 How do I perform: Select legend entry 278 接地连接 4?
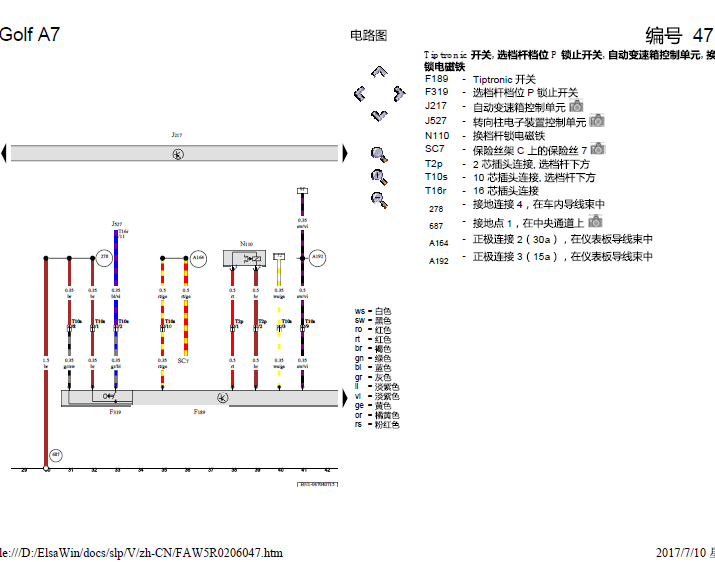point(517,206)
